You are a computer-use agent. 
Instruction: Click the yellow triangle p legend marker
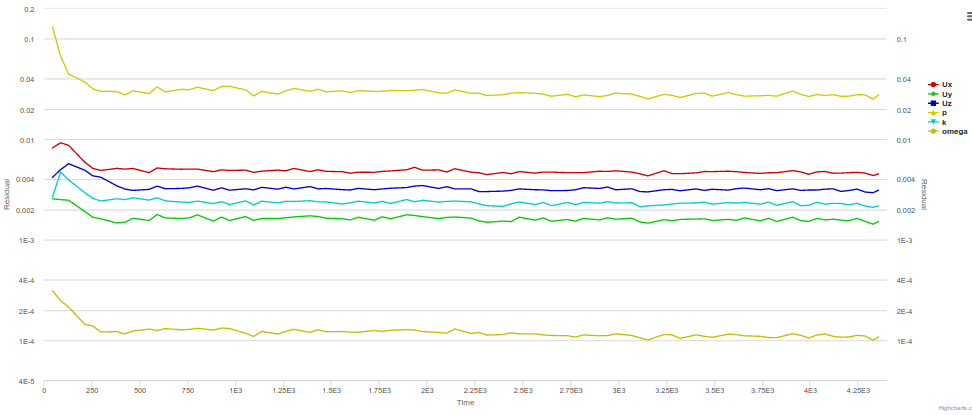(934, 113)
